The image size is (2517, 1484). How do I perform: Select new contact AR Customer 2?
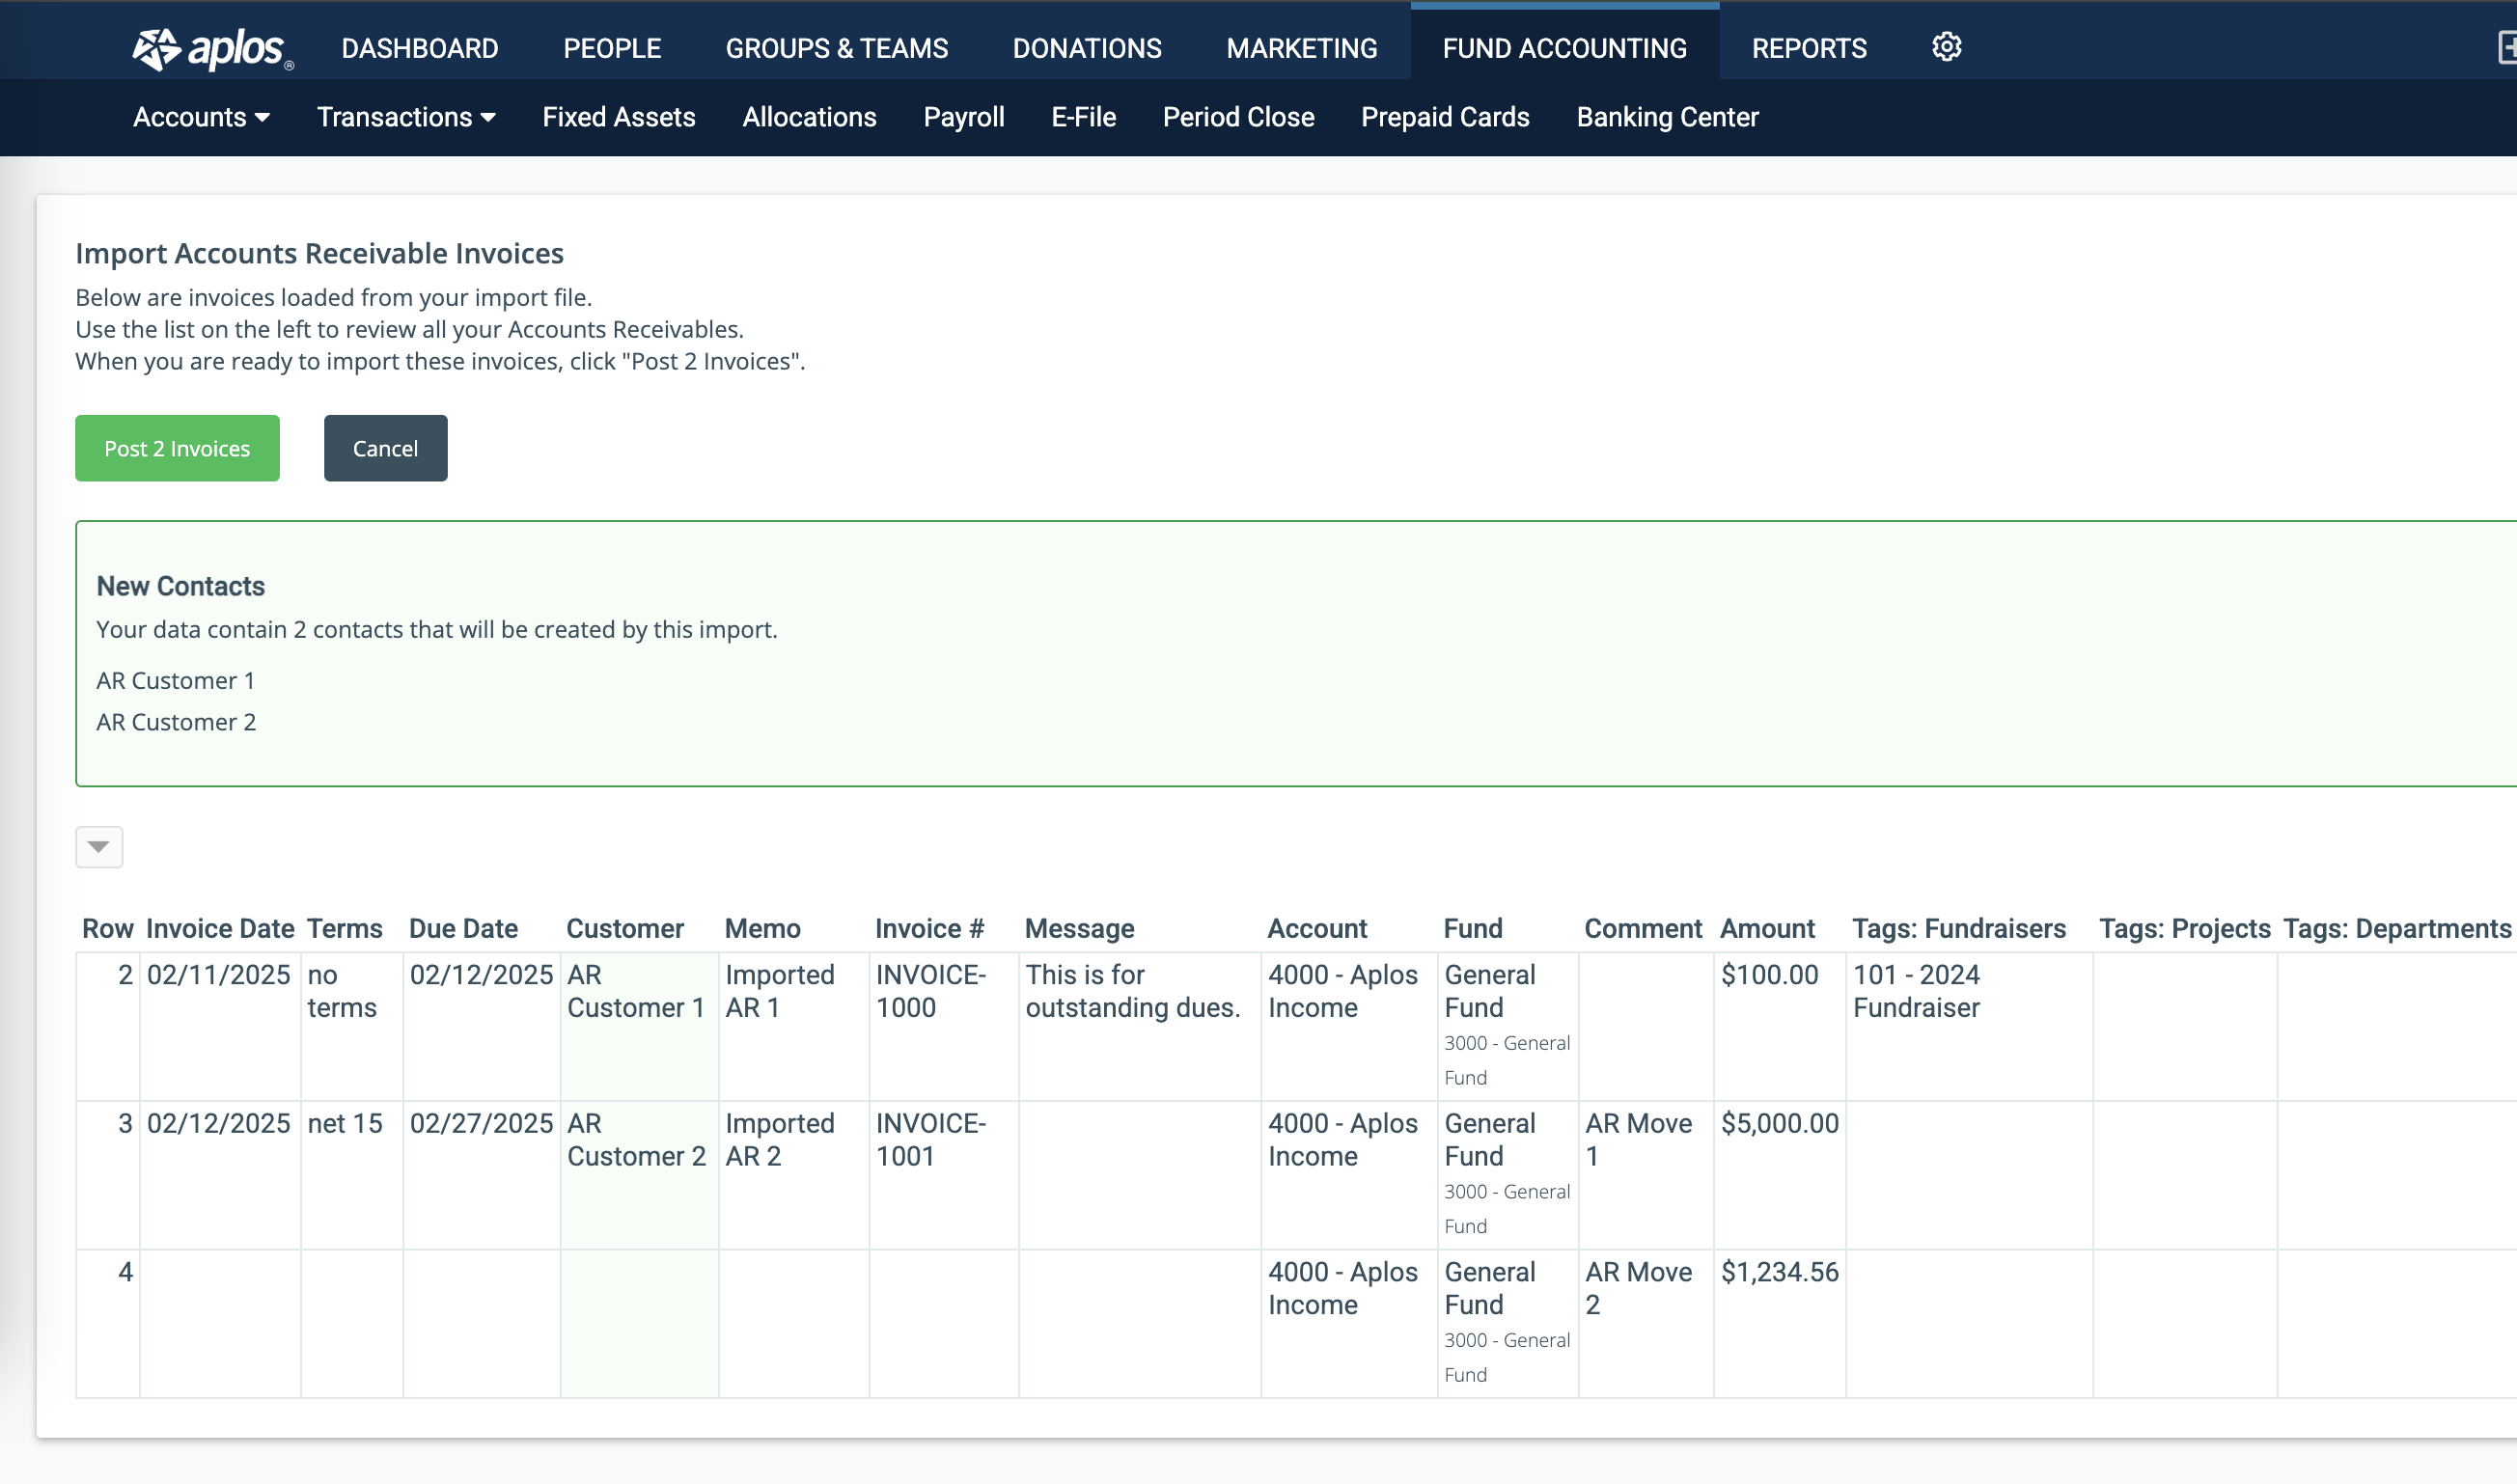[176, 722]
